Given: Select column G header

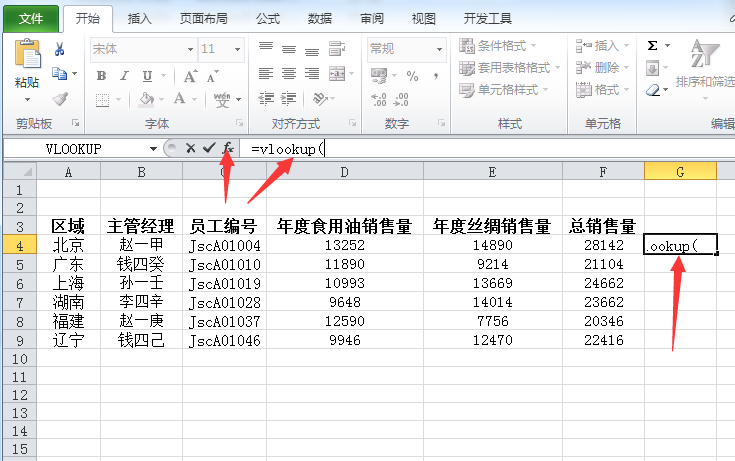Looking at the screenshot, I should (x=680, y=172).
